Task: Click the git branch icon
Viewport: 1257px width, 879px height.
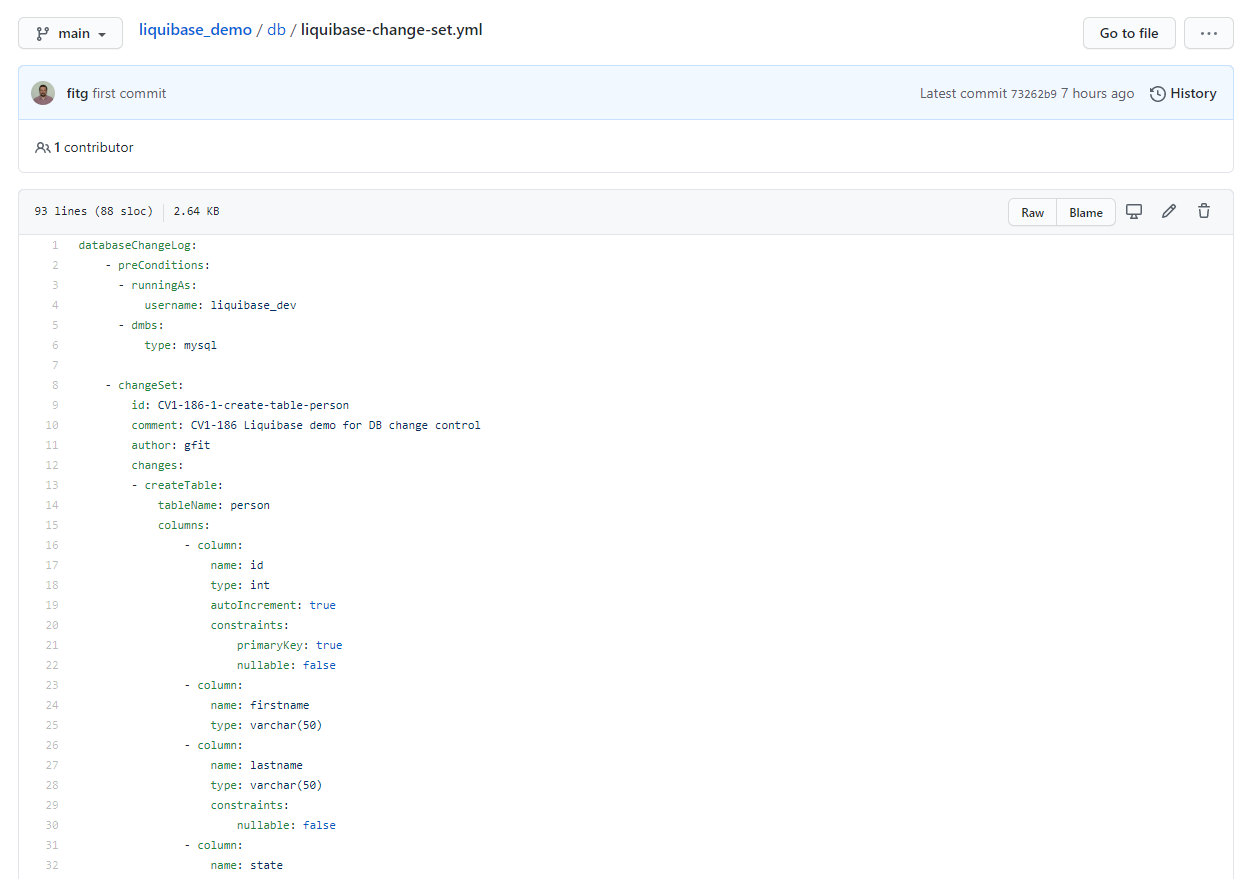Action: click(43, 34)
